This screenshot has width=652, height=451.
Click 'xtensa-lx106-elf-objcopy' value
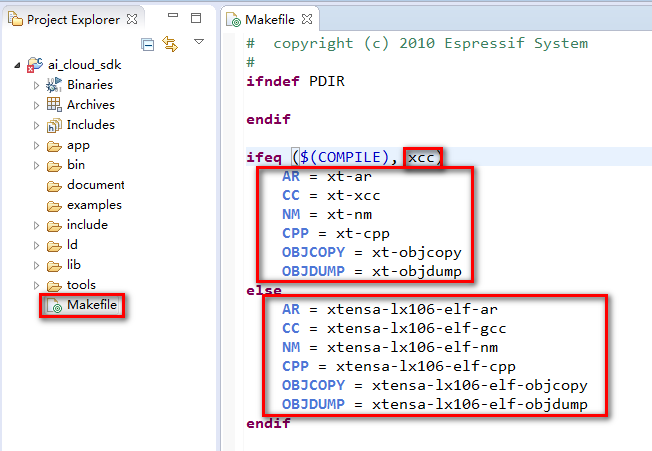point(479,385)
